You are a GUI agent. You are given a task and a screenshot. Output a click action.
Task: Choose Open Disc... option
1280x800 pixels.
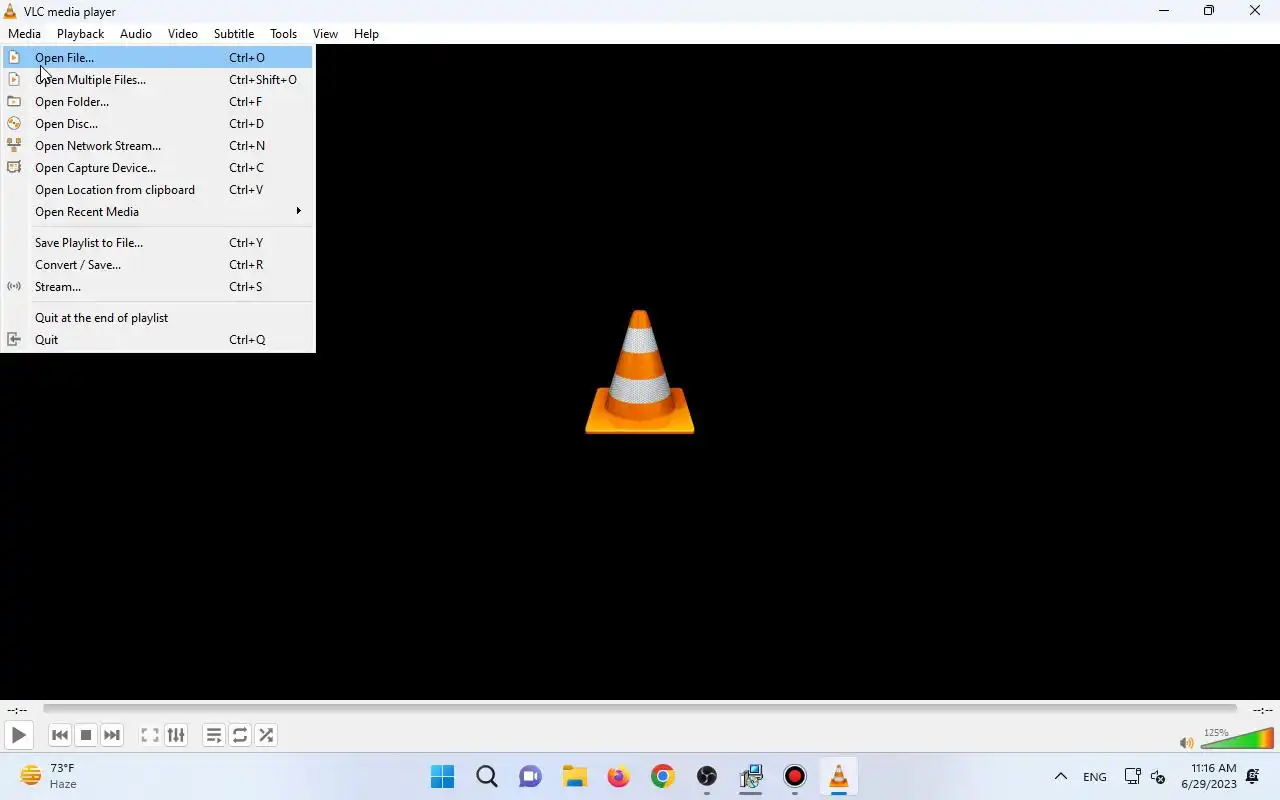point(158,124)
